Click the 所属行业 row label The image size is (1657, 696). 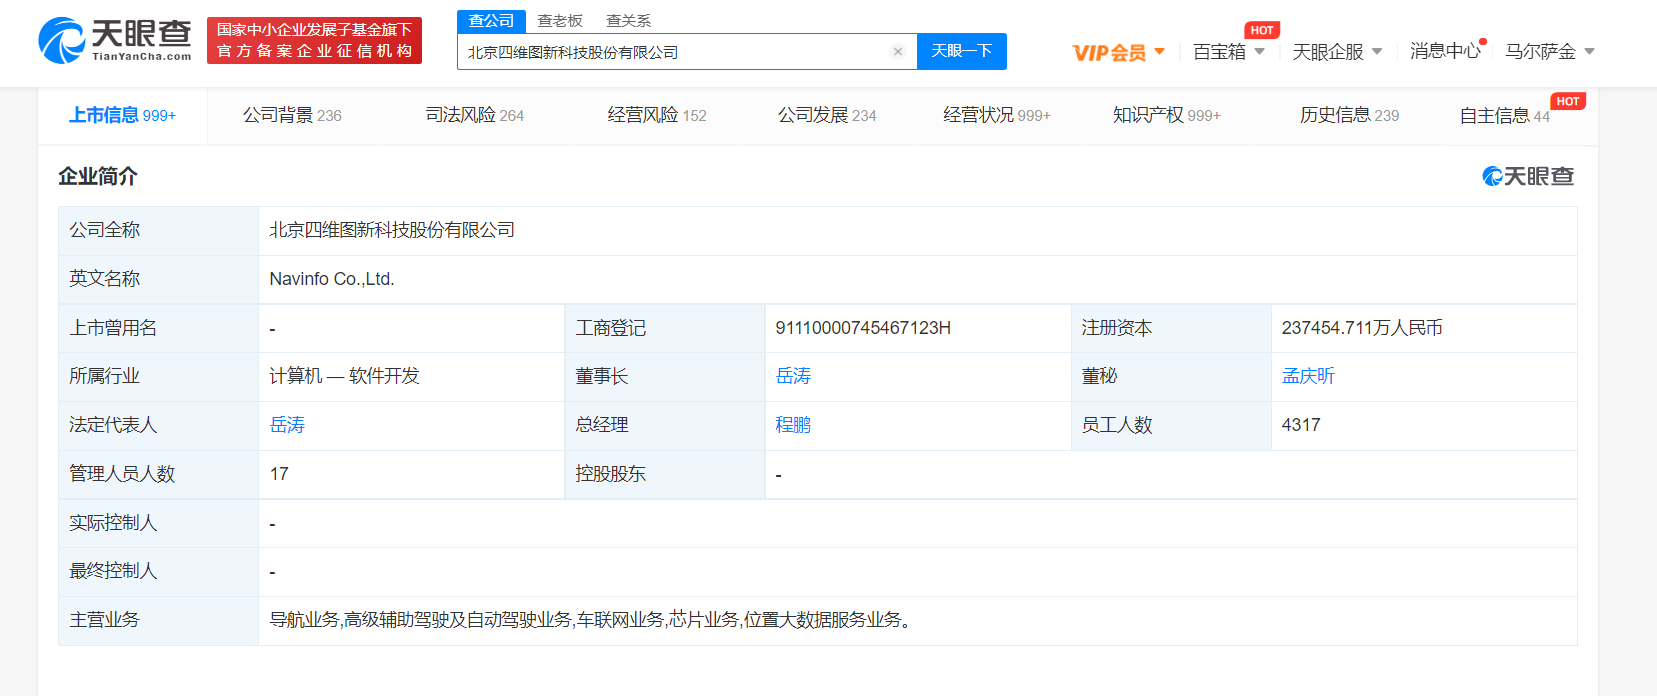click(x=158, y=376)
